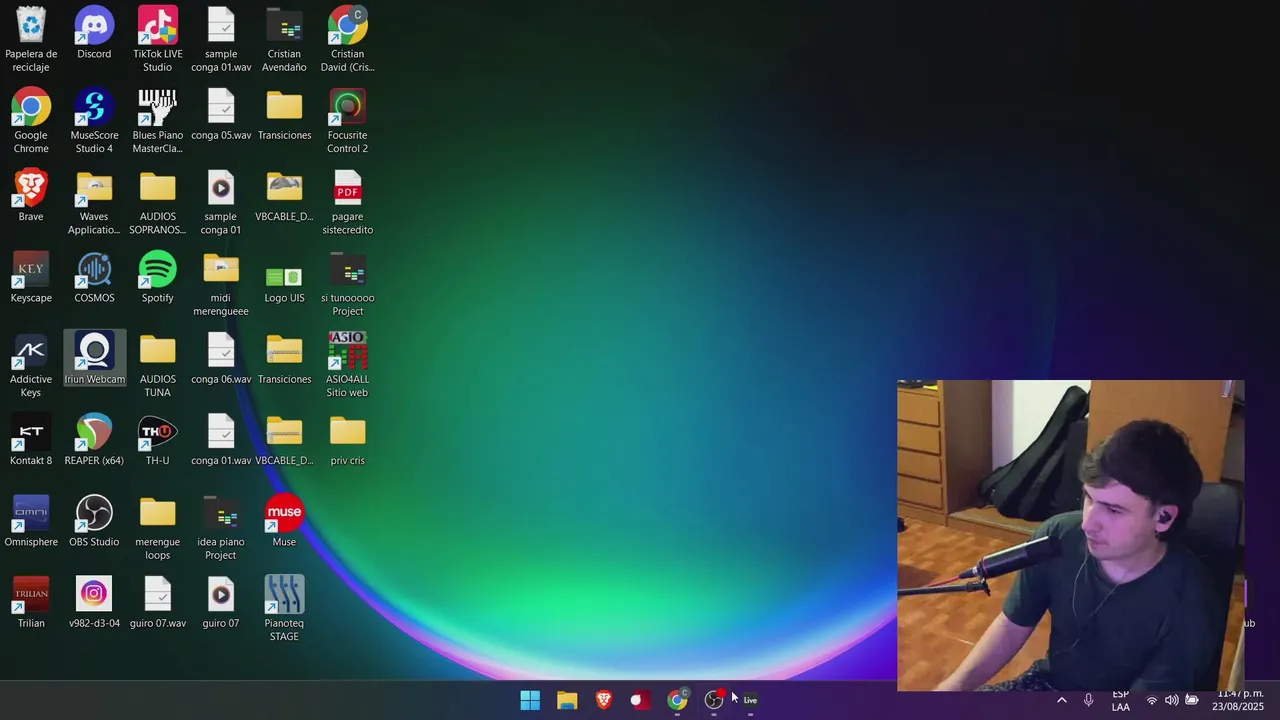Screen dimensions: 1280x720
Task: Click the webcam video overlay
Action: click(x=1071, y=535)
